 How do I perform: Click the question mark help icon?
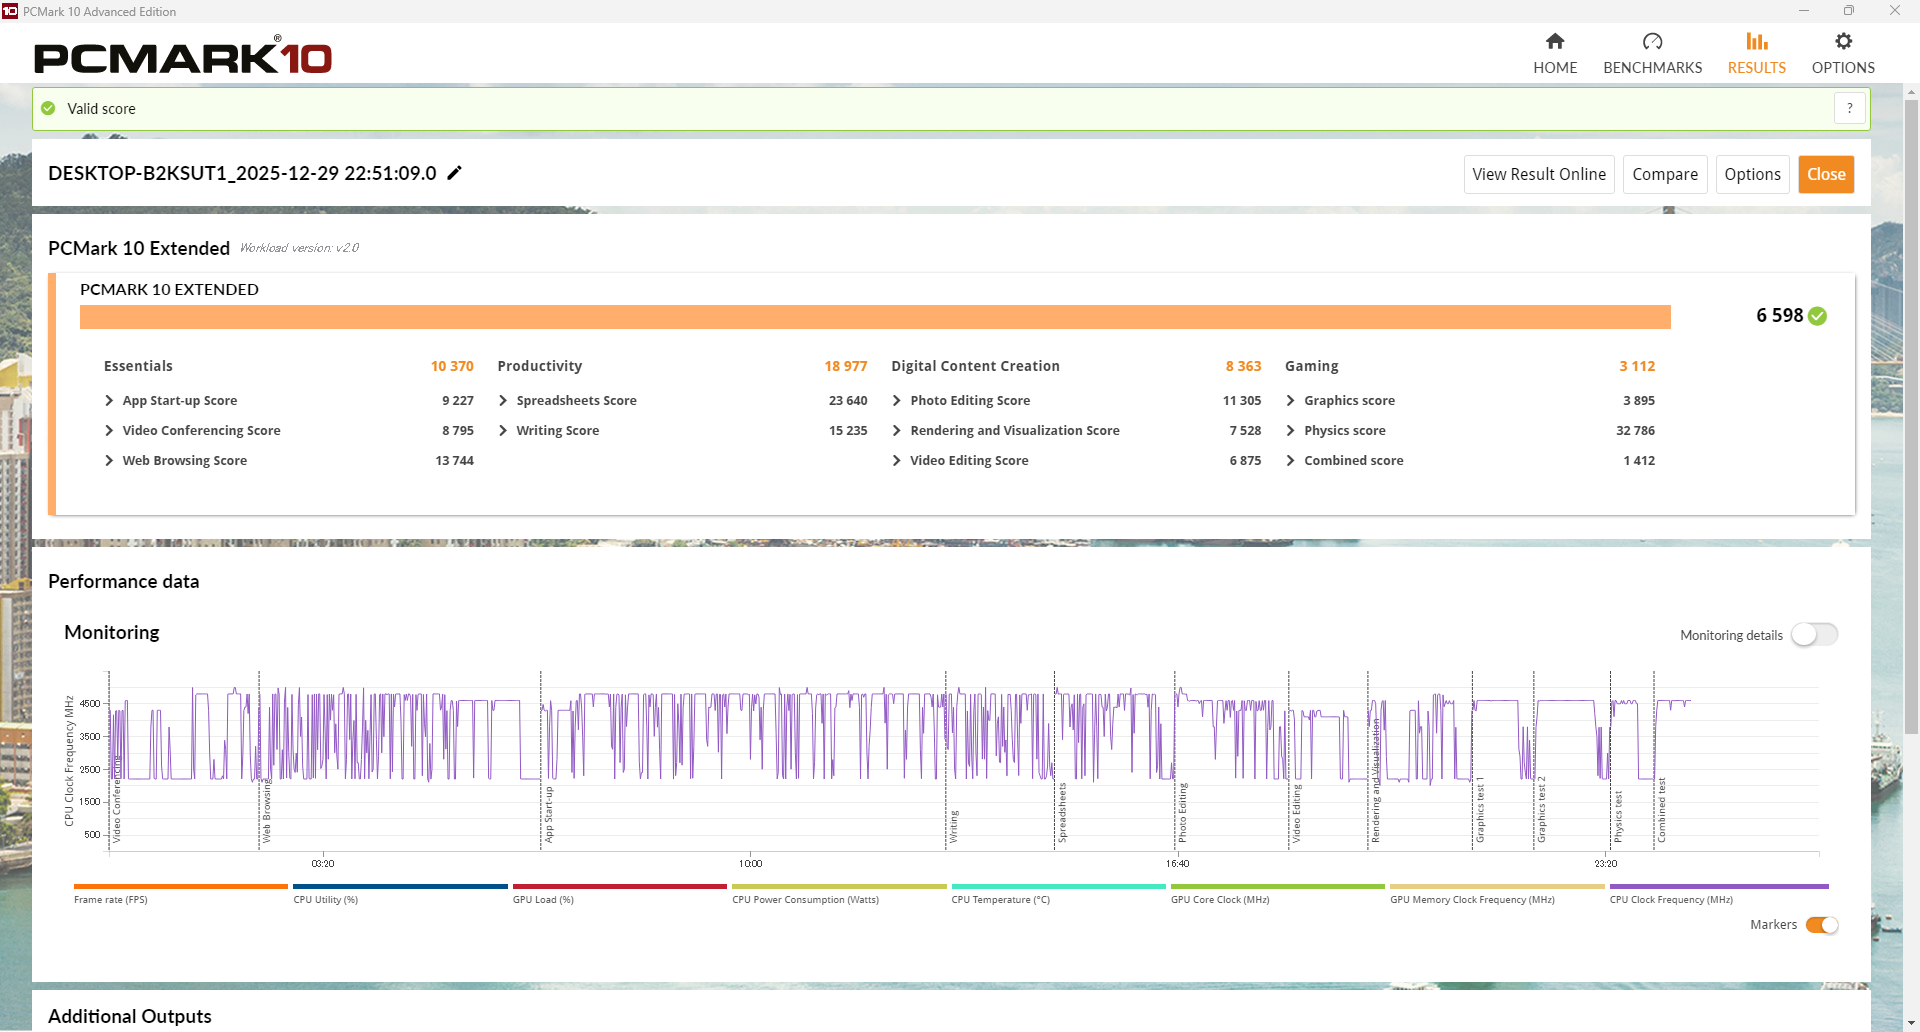tap(1849, 108)
